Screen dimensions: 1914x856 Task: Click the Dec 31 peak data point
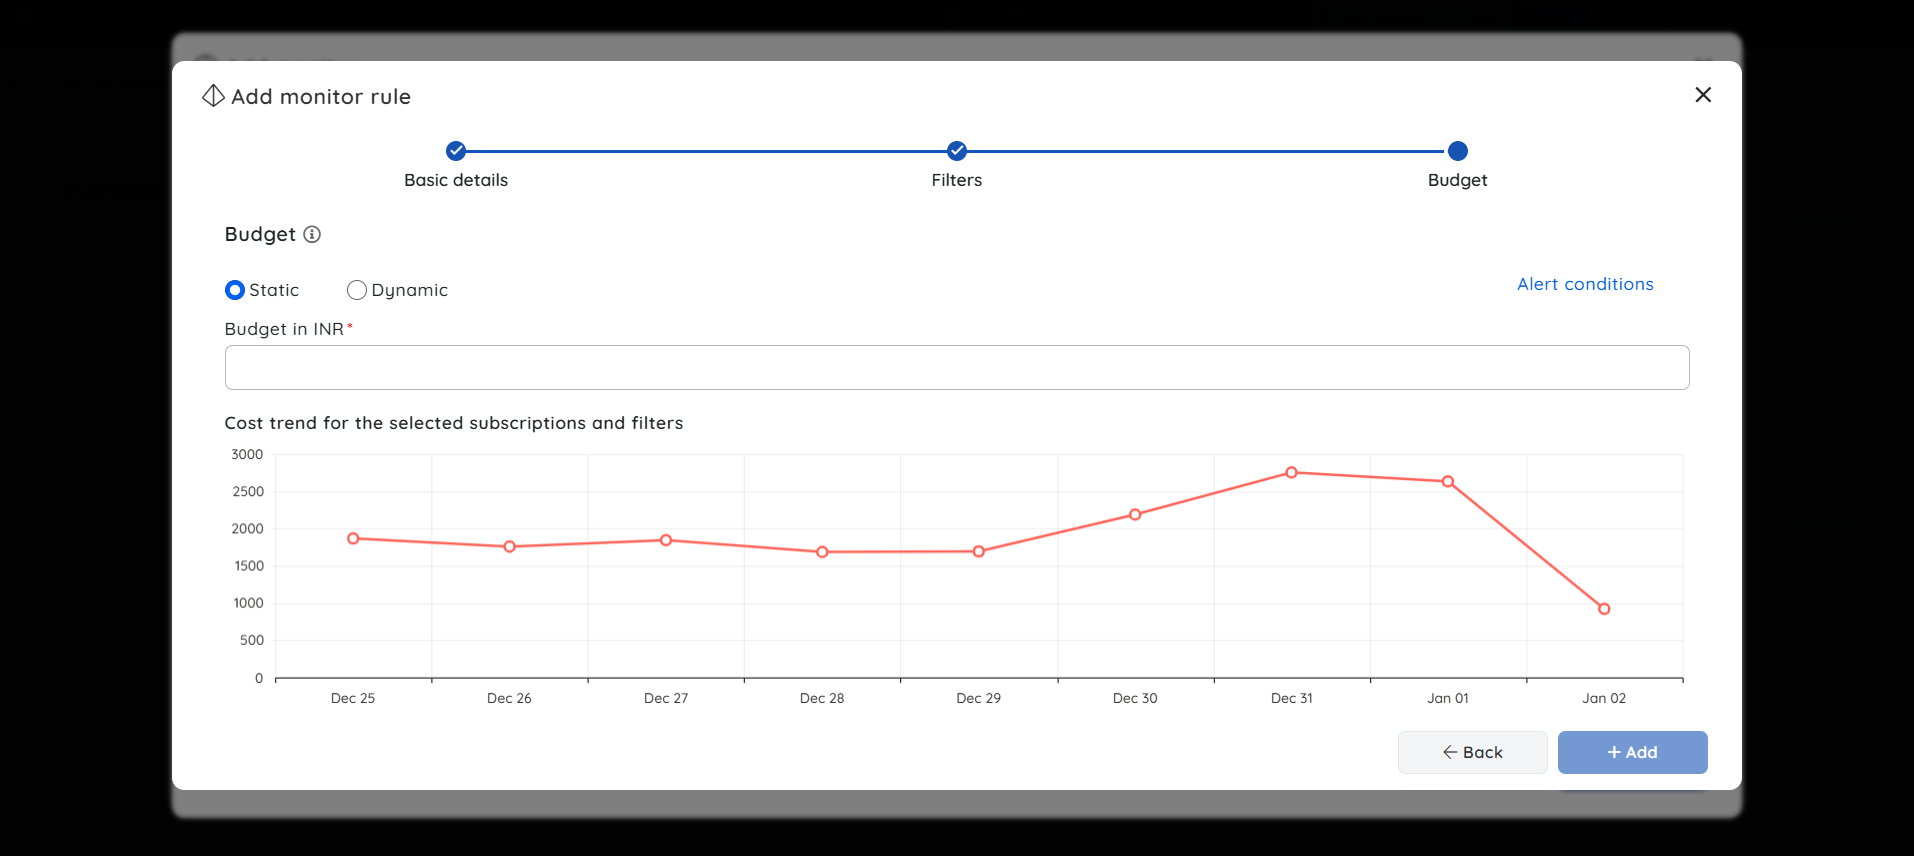(1292, 472)
